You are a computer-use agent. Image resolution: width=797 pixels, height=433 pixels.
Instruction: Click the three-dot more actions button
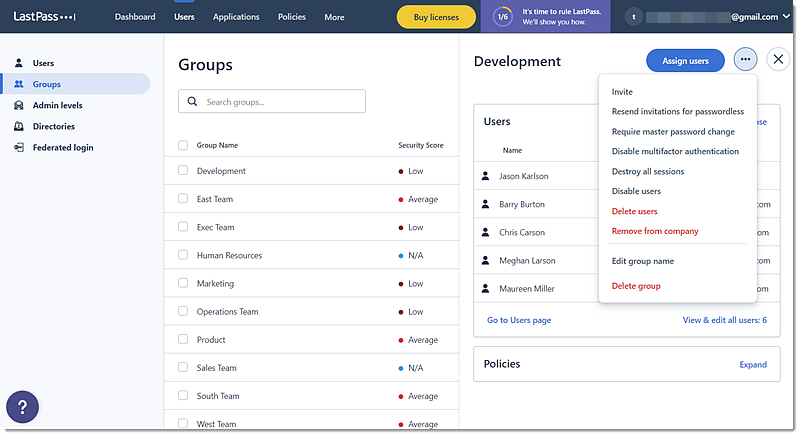pos(745,60)
